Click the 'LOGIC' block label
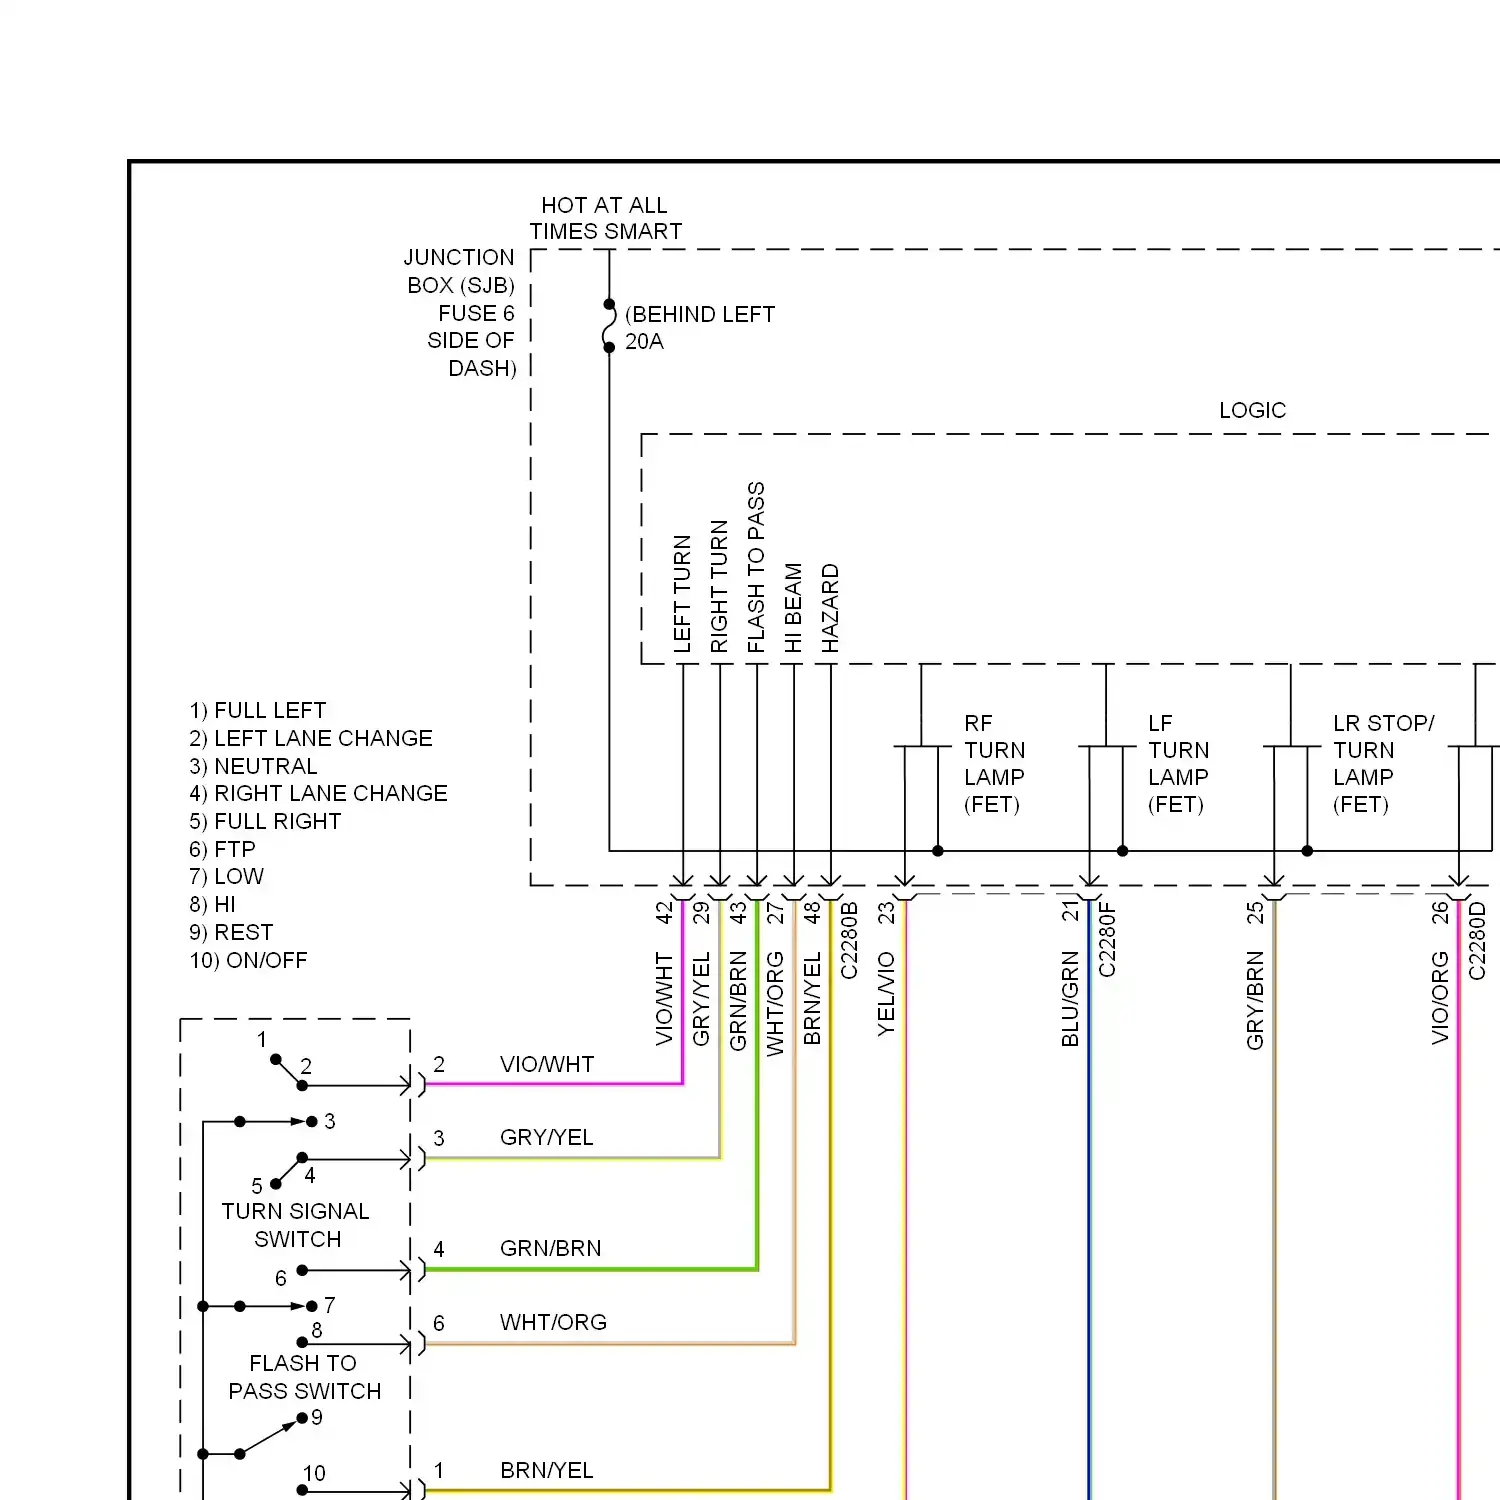Screen dimensions: 1500x1500 pyautogui.click(x=1252, y=410)
